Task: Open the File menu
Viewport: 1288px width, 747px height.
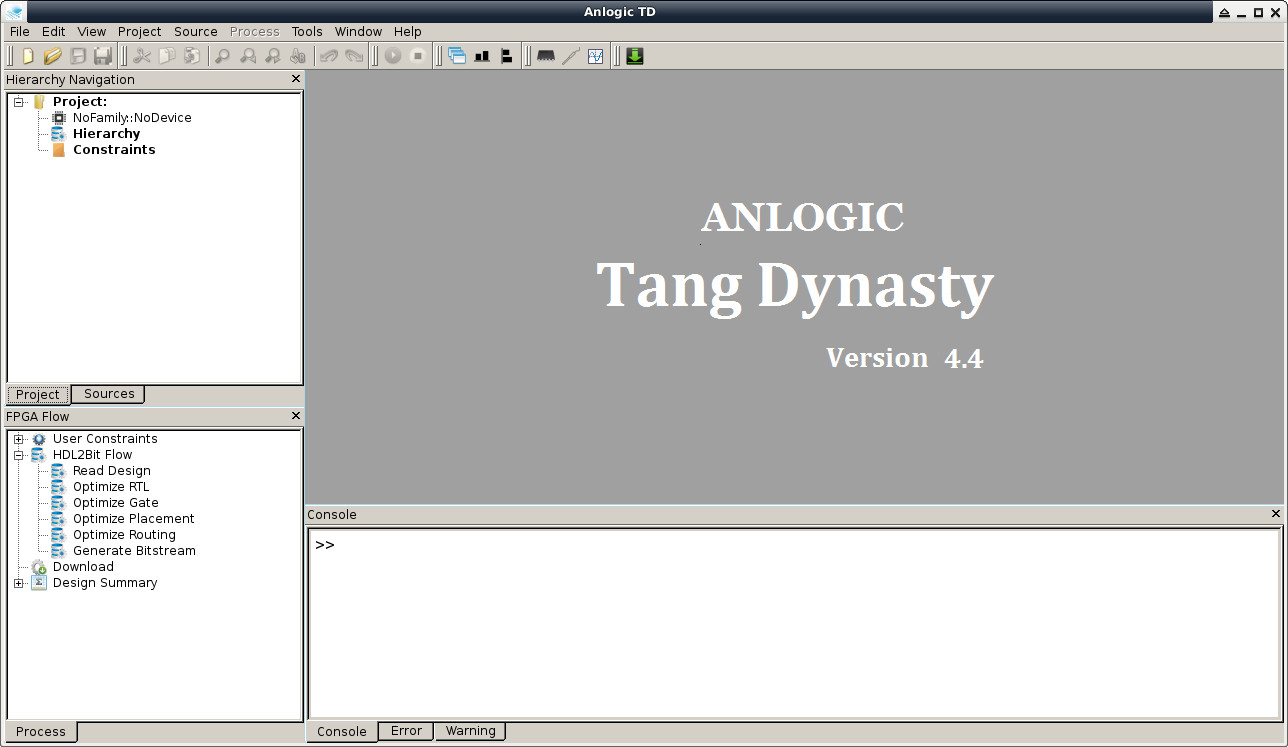Action: coord(20,31)
